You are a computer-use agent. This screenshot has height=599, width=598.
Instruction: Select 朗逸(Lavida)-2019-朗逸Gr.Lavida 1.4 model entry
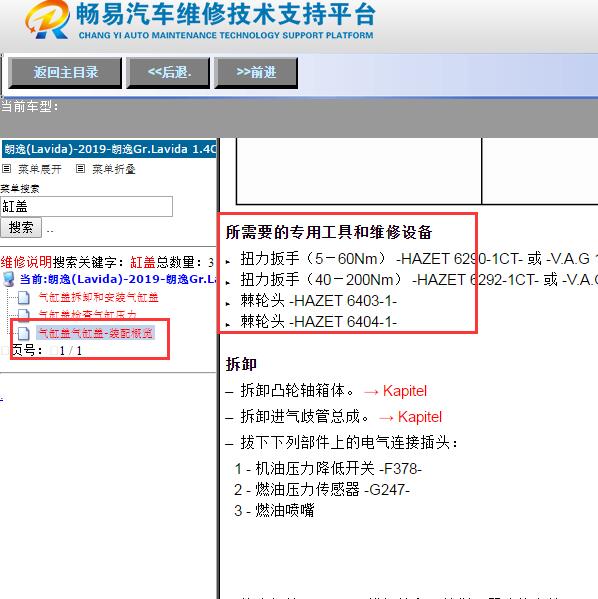tap(109, 149)
